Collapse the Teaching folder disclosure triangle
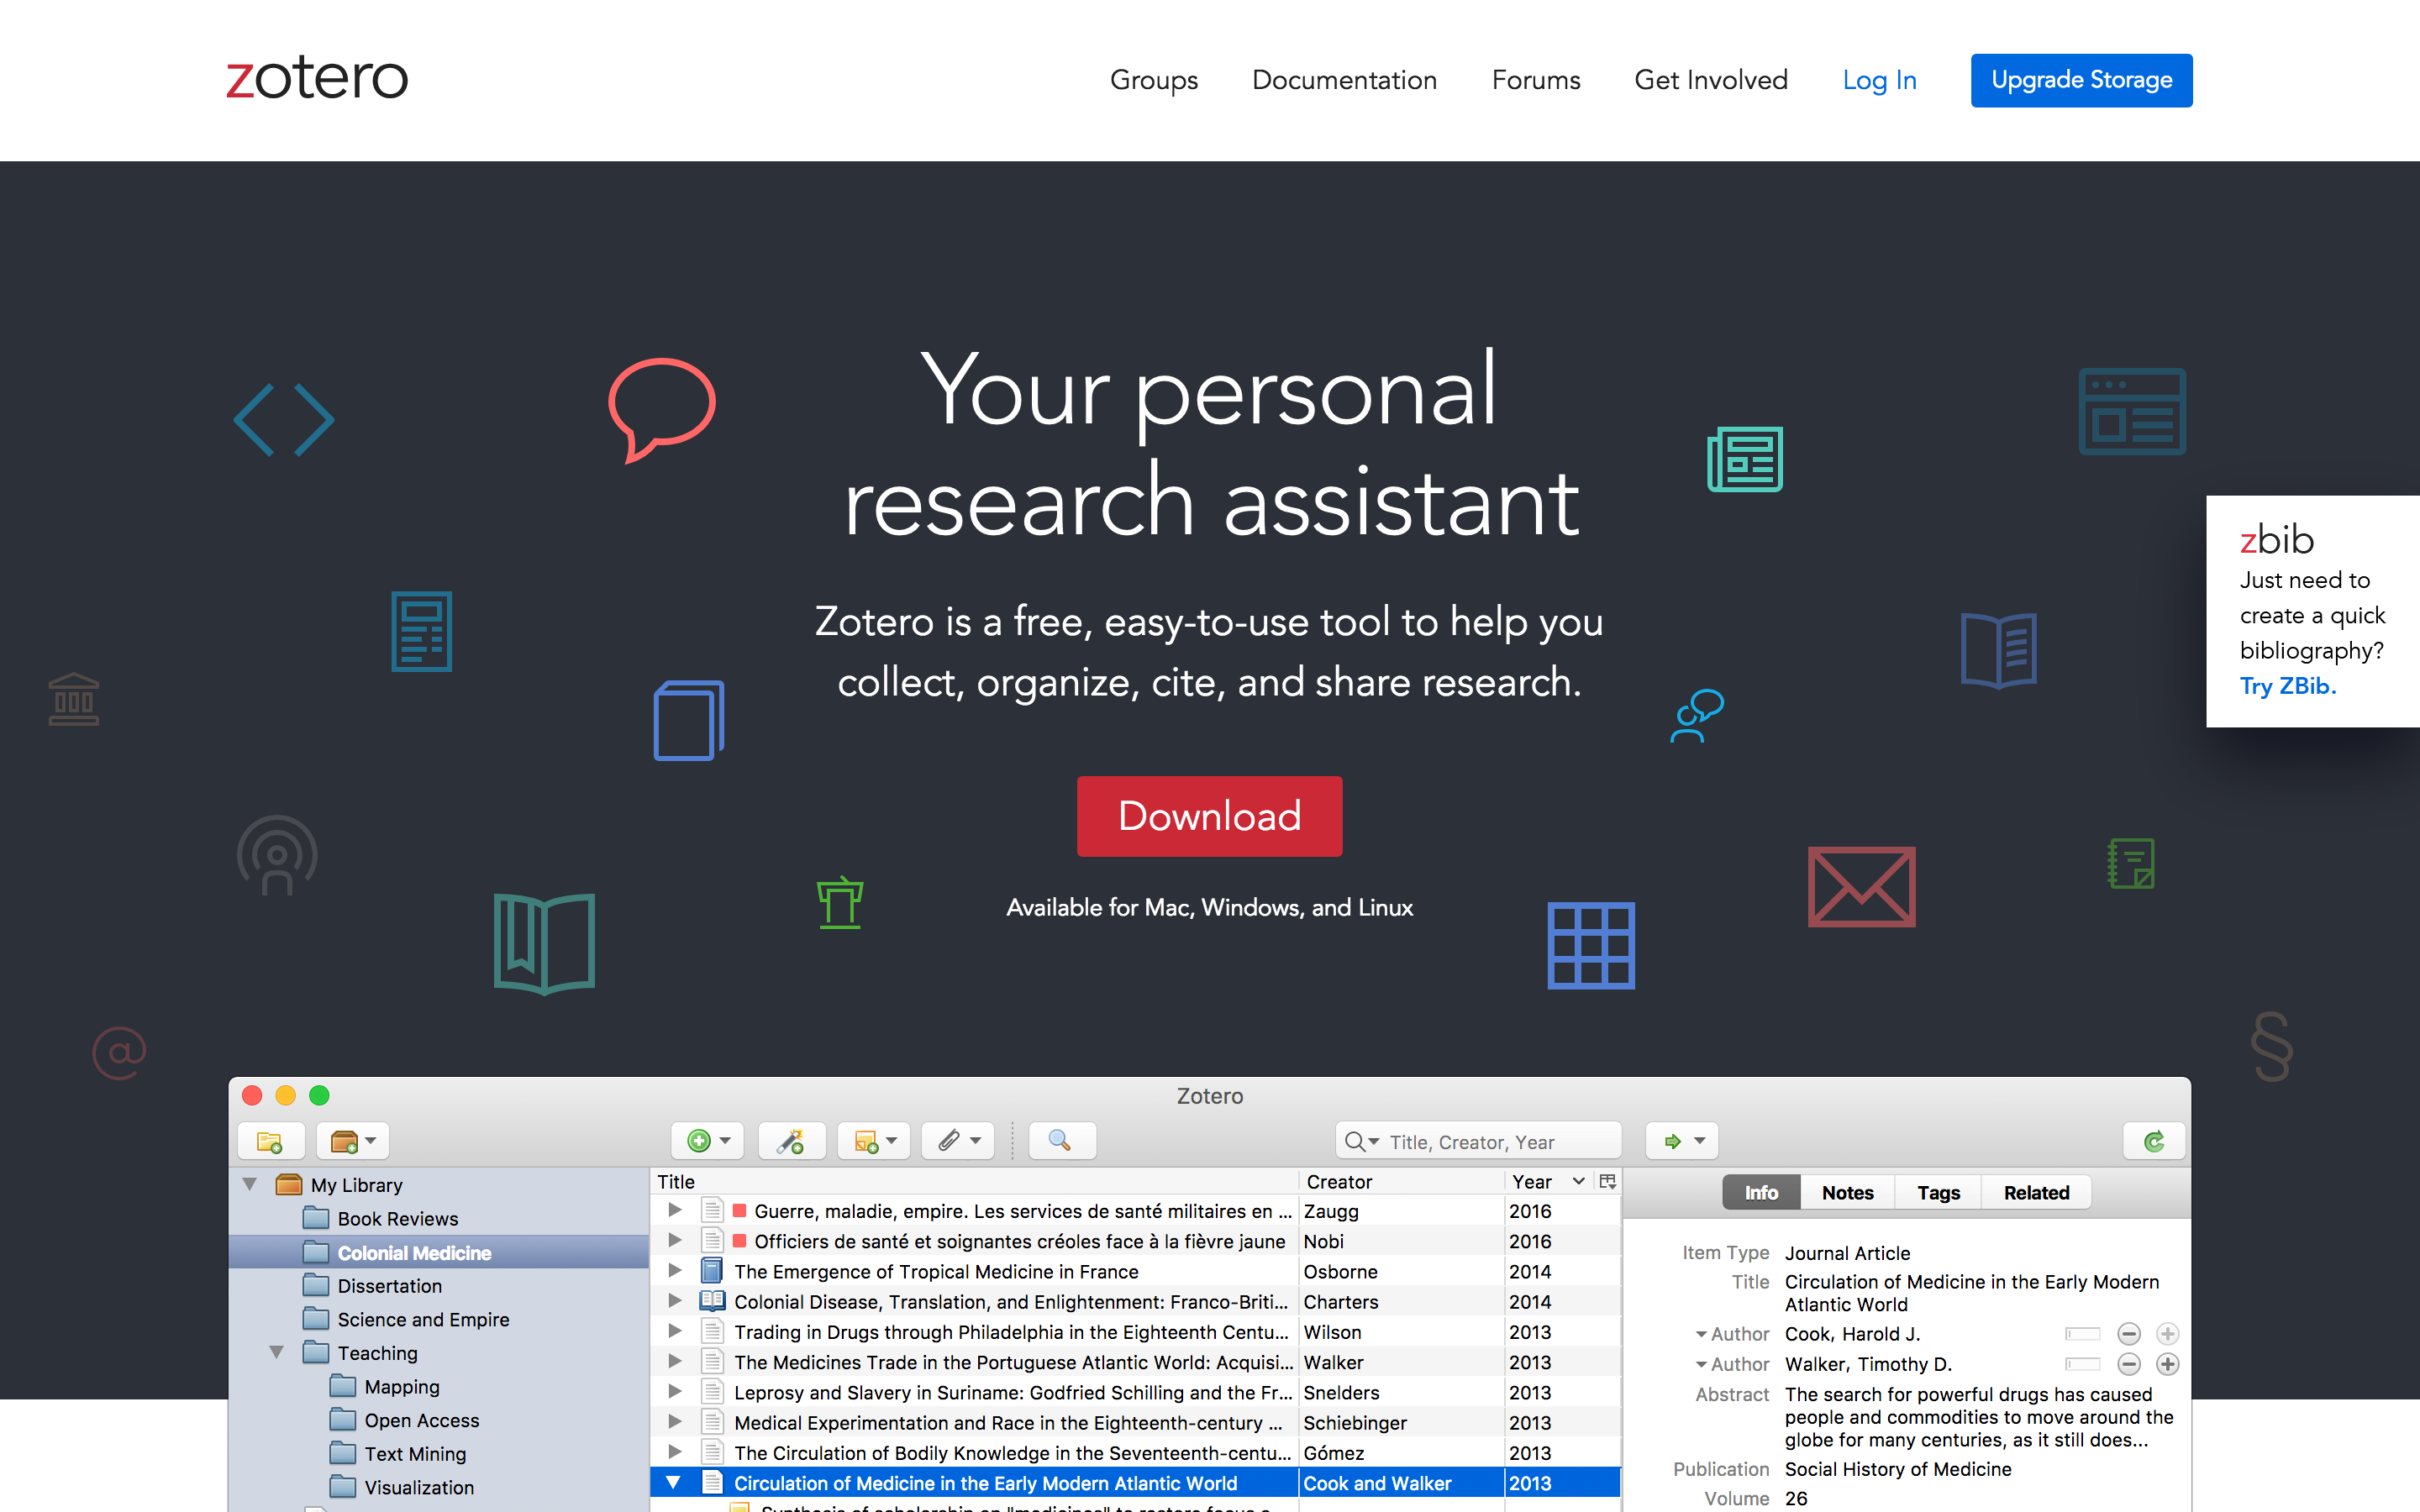Screen dimensions: 2420x1512 [277, 1352]
